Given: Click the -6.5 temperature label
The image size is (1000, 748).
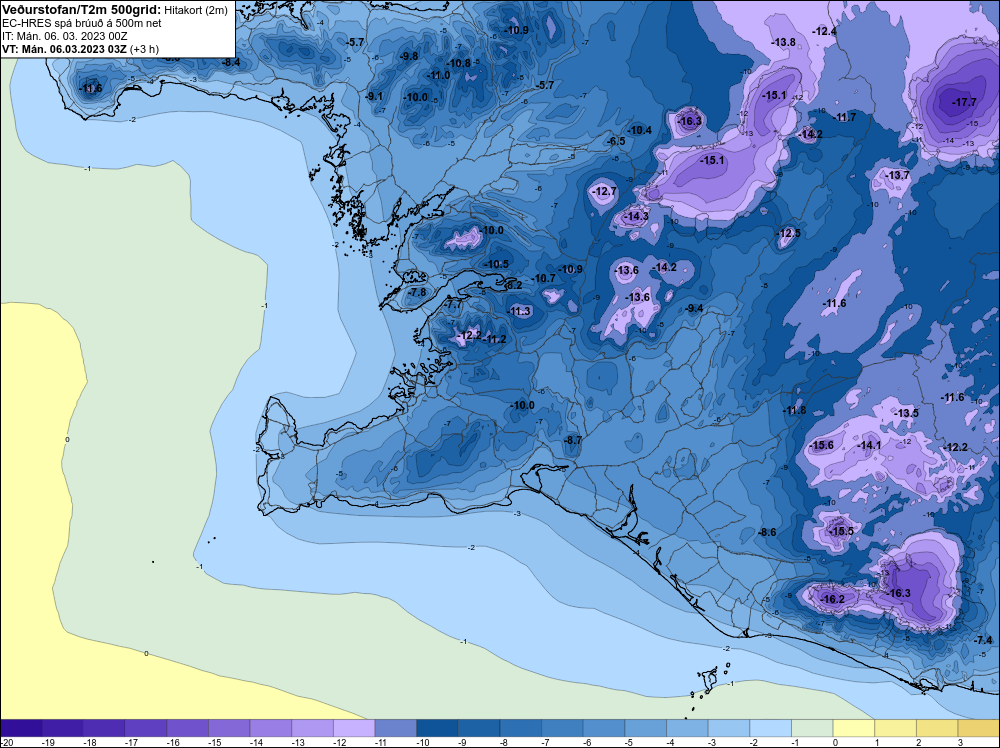Looking at the screenshot, I should pyautogui.click(x=615, y=141).
